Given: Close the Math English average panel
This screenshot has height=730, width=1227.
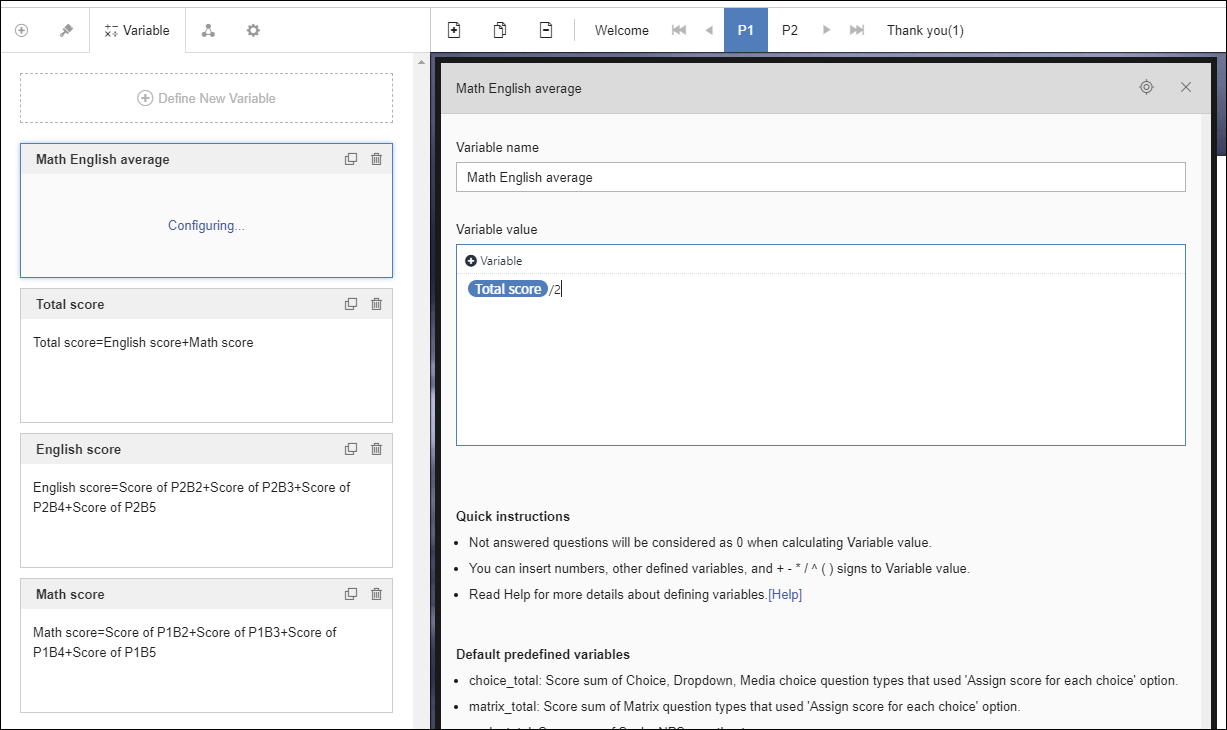Looking at the screenshot, I should pyautogui.click(x=1186, y=87).
